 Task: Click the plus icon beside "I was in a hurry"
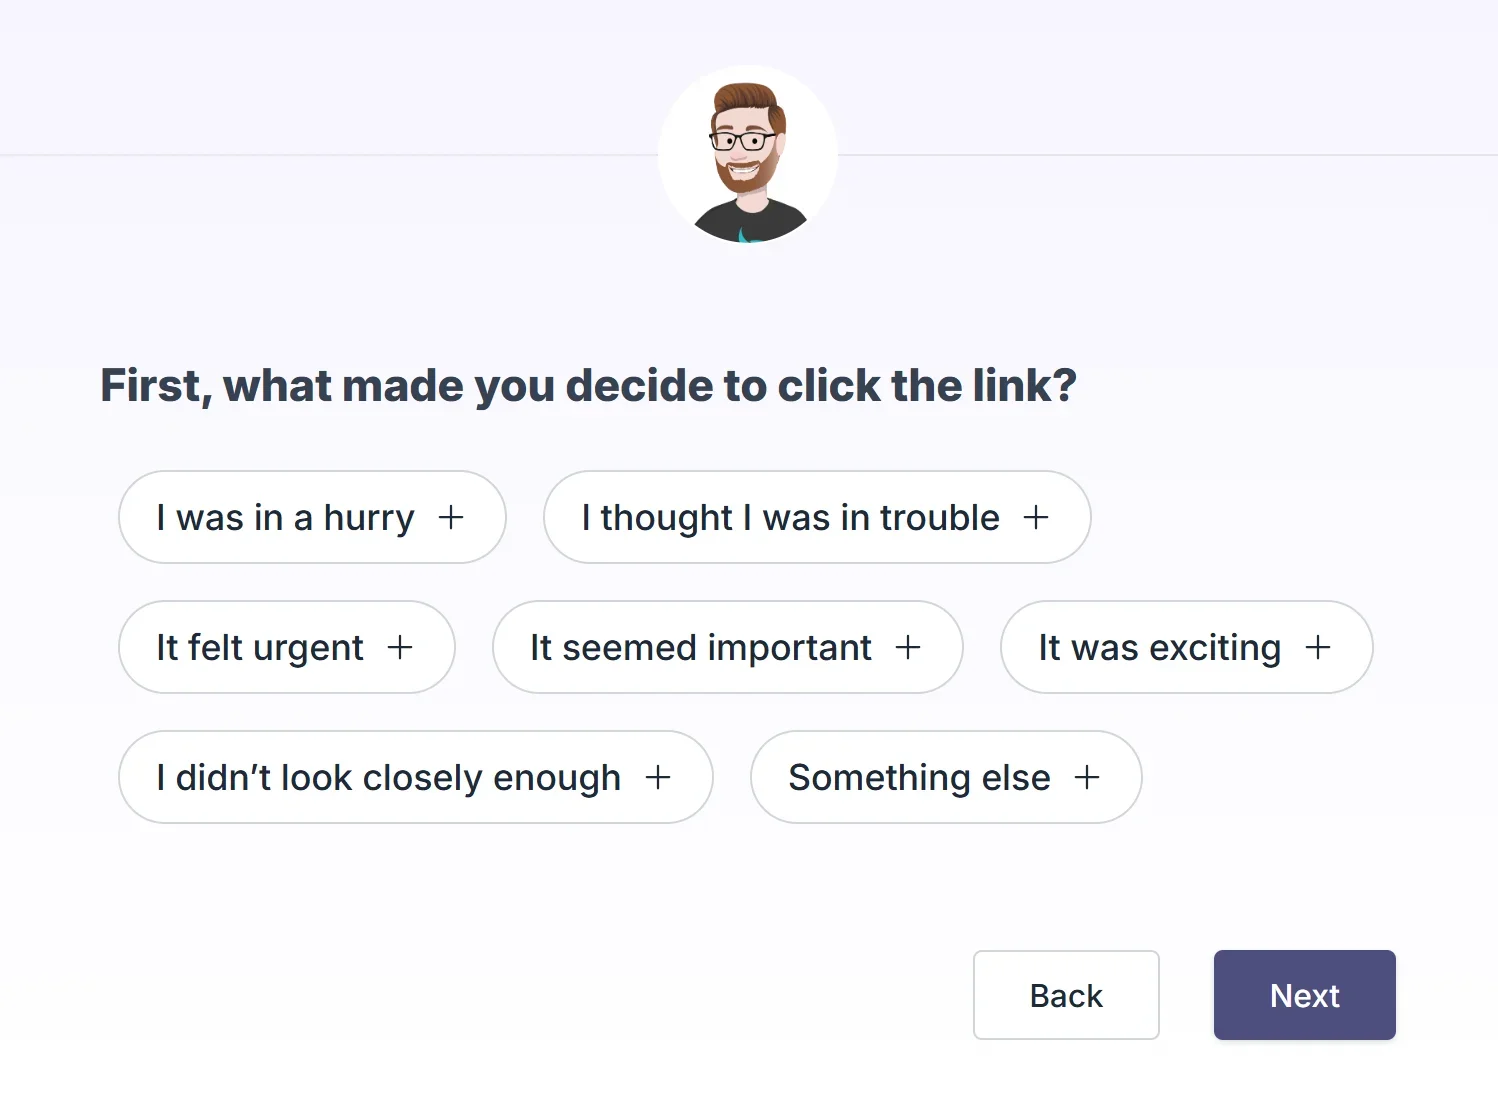451,517
